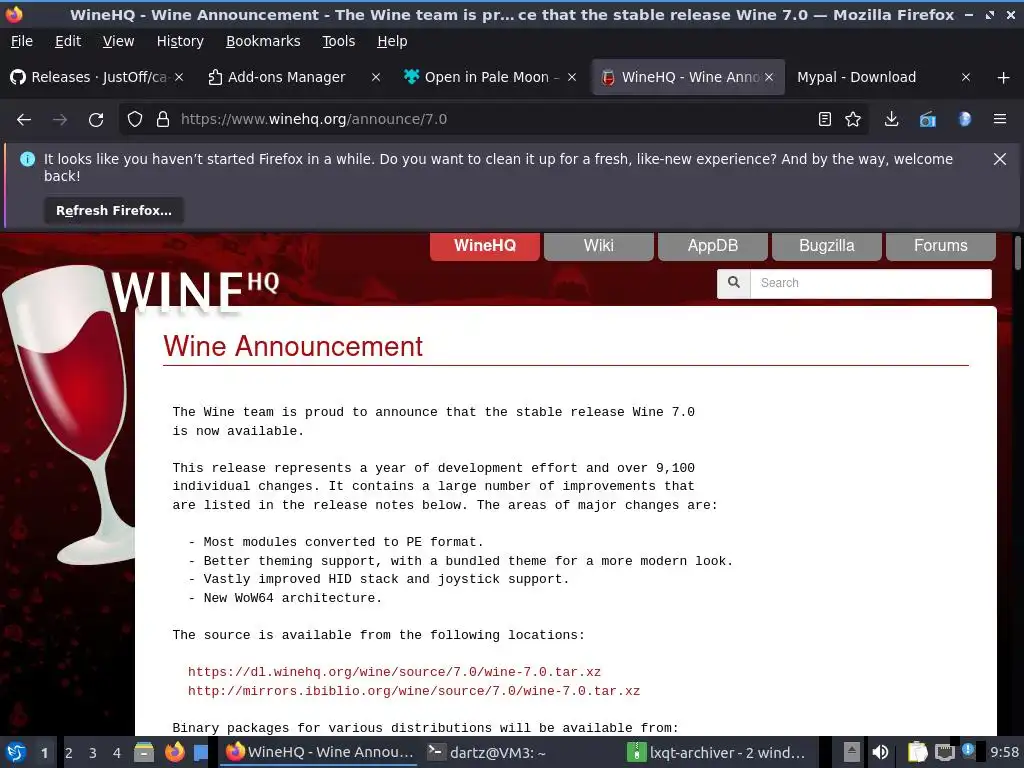The width and height of the screenshot is (1024, 768).
Task: Open the History menu
Action: tap(180, 41)
